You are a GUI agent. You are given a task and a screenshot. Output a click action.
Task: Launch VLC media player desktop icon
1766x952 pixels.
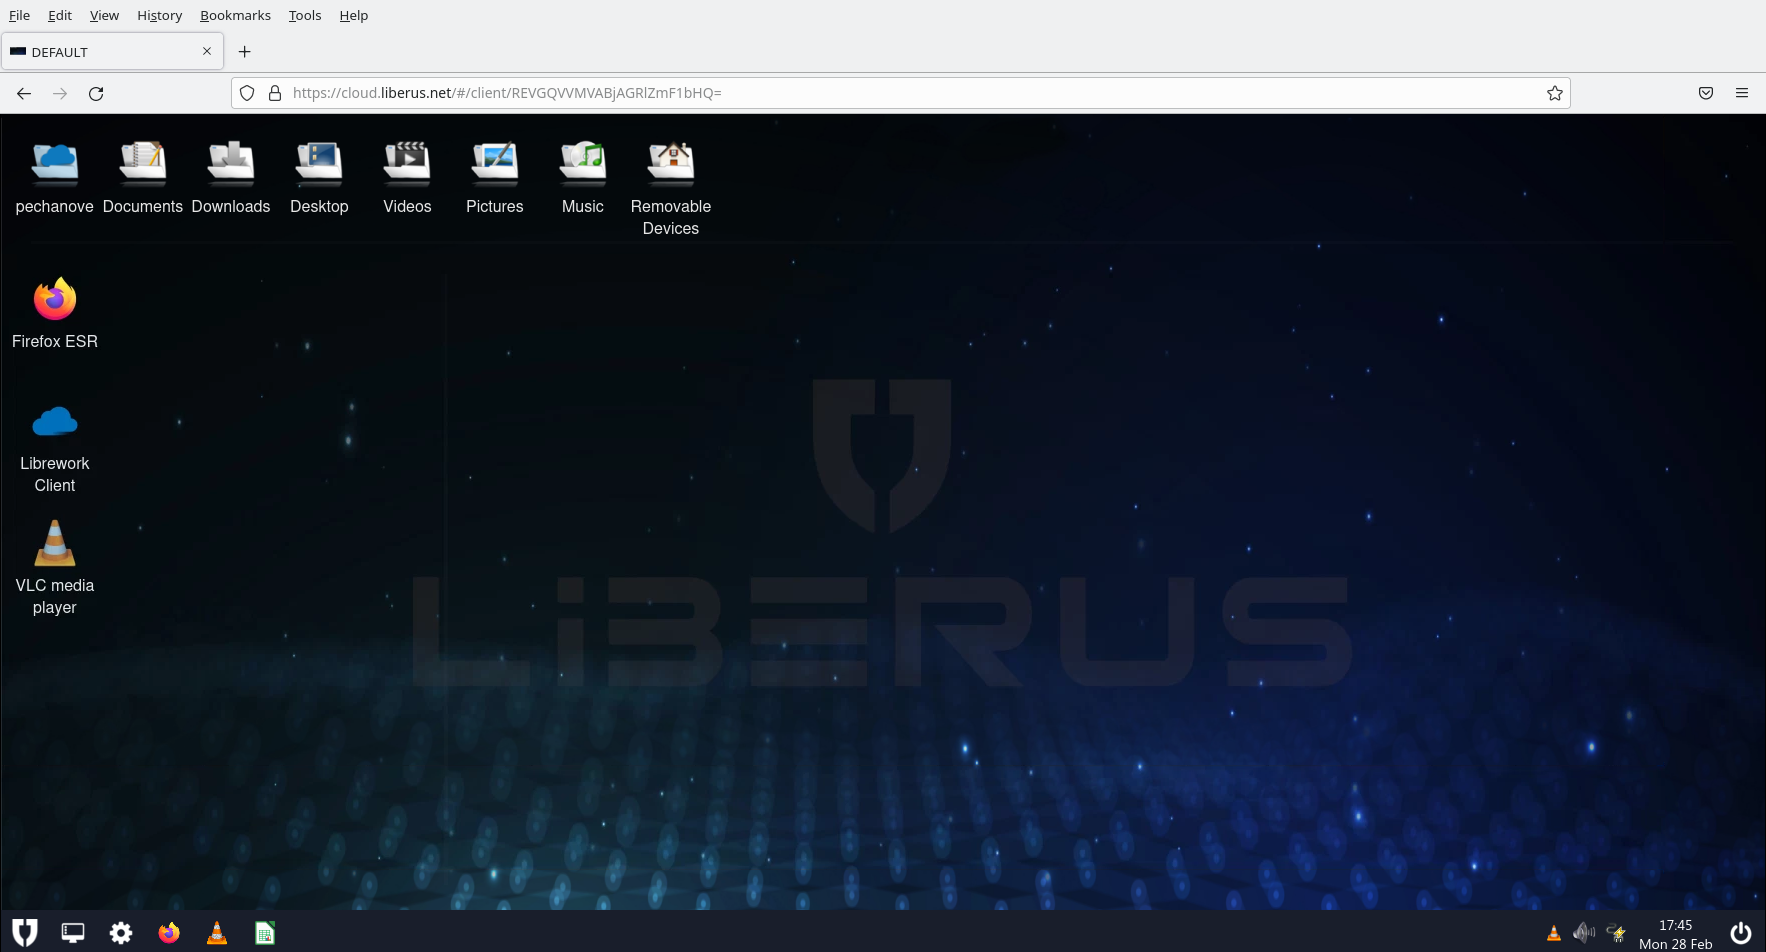tap(55, 543)
